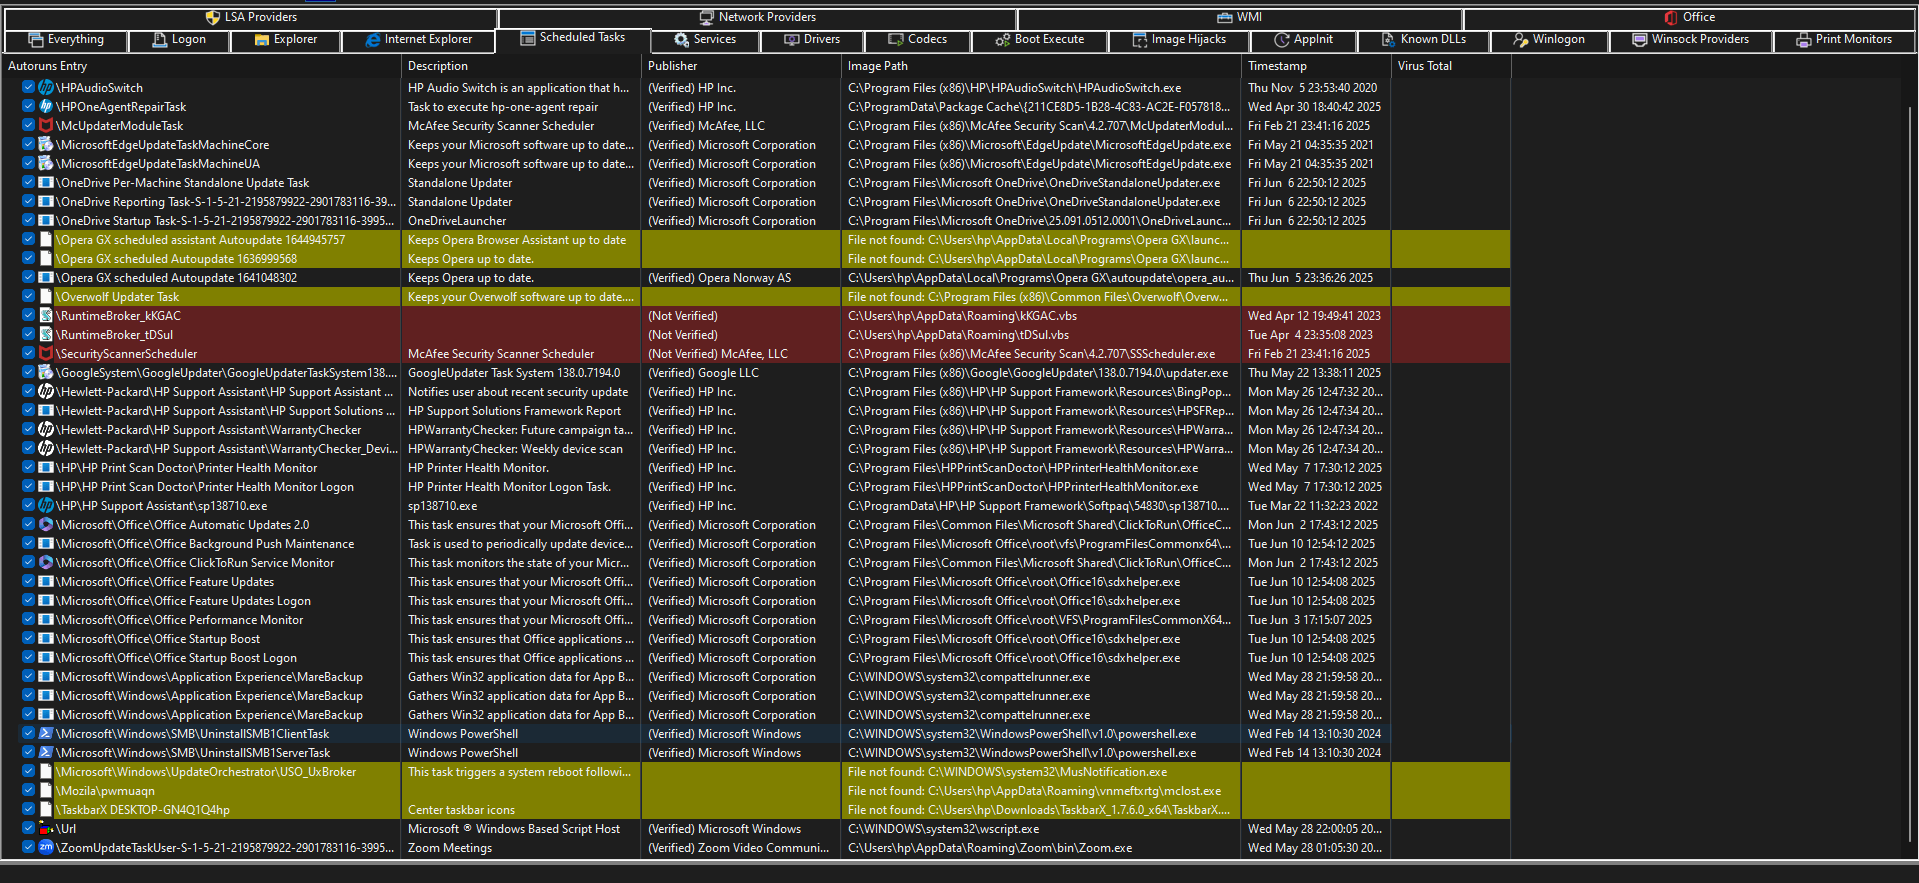The image size is (1919, 883).
Task: Uncheck the Mozila\pwmuaqn scheduled task
Action: [x=29, y=791]
